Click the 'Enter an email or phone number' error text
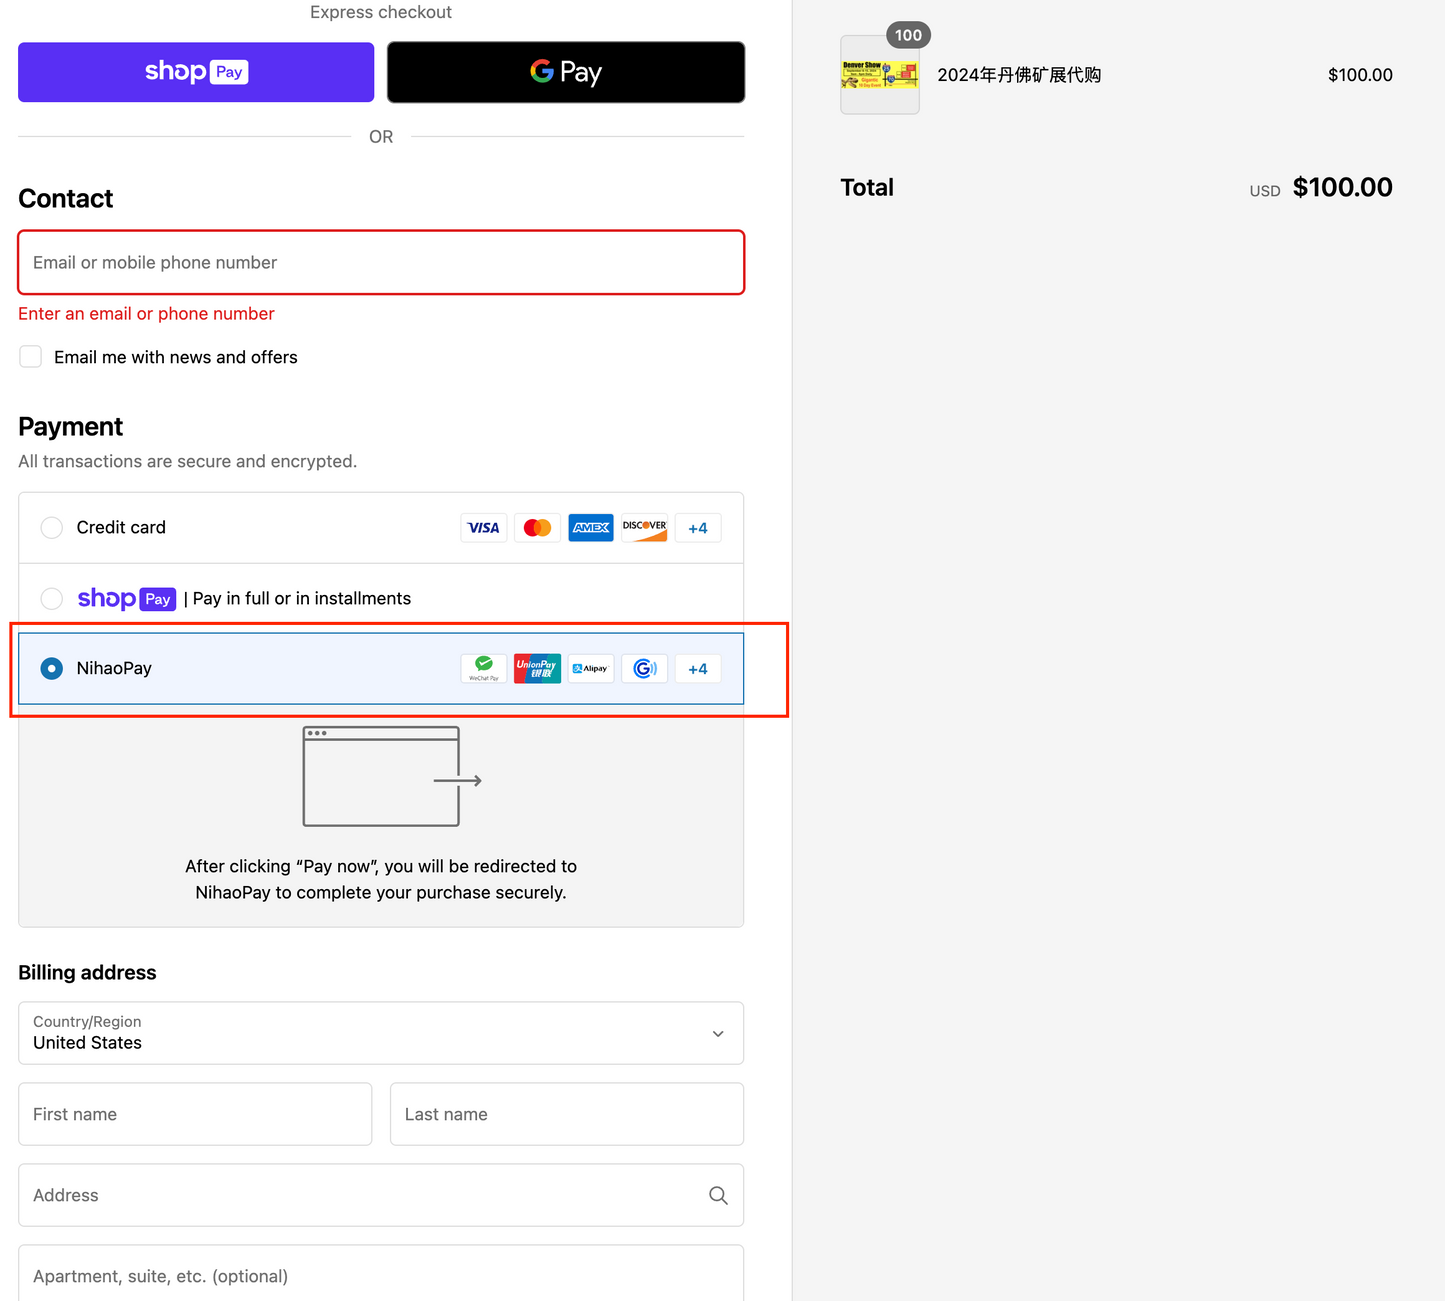This screenshot has width=1445, height=1301. click(x=146, y=314)
